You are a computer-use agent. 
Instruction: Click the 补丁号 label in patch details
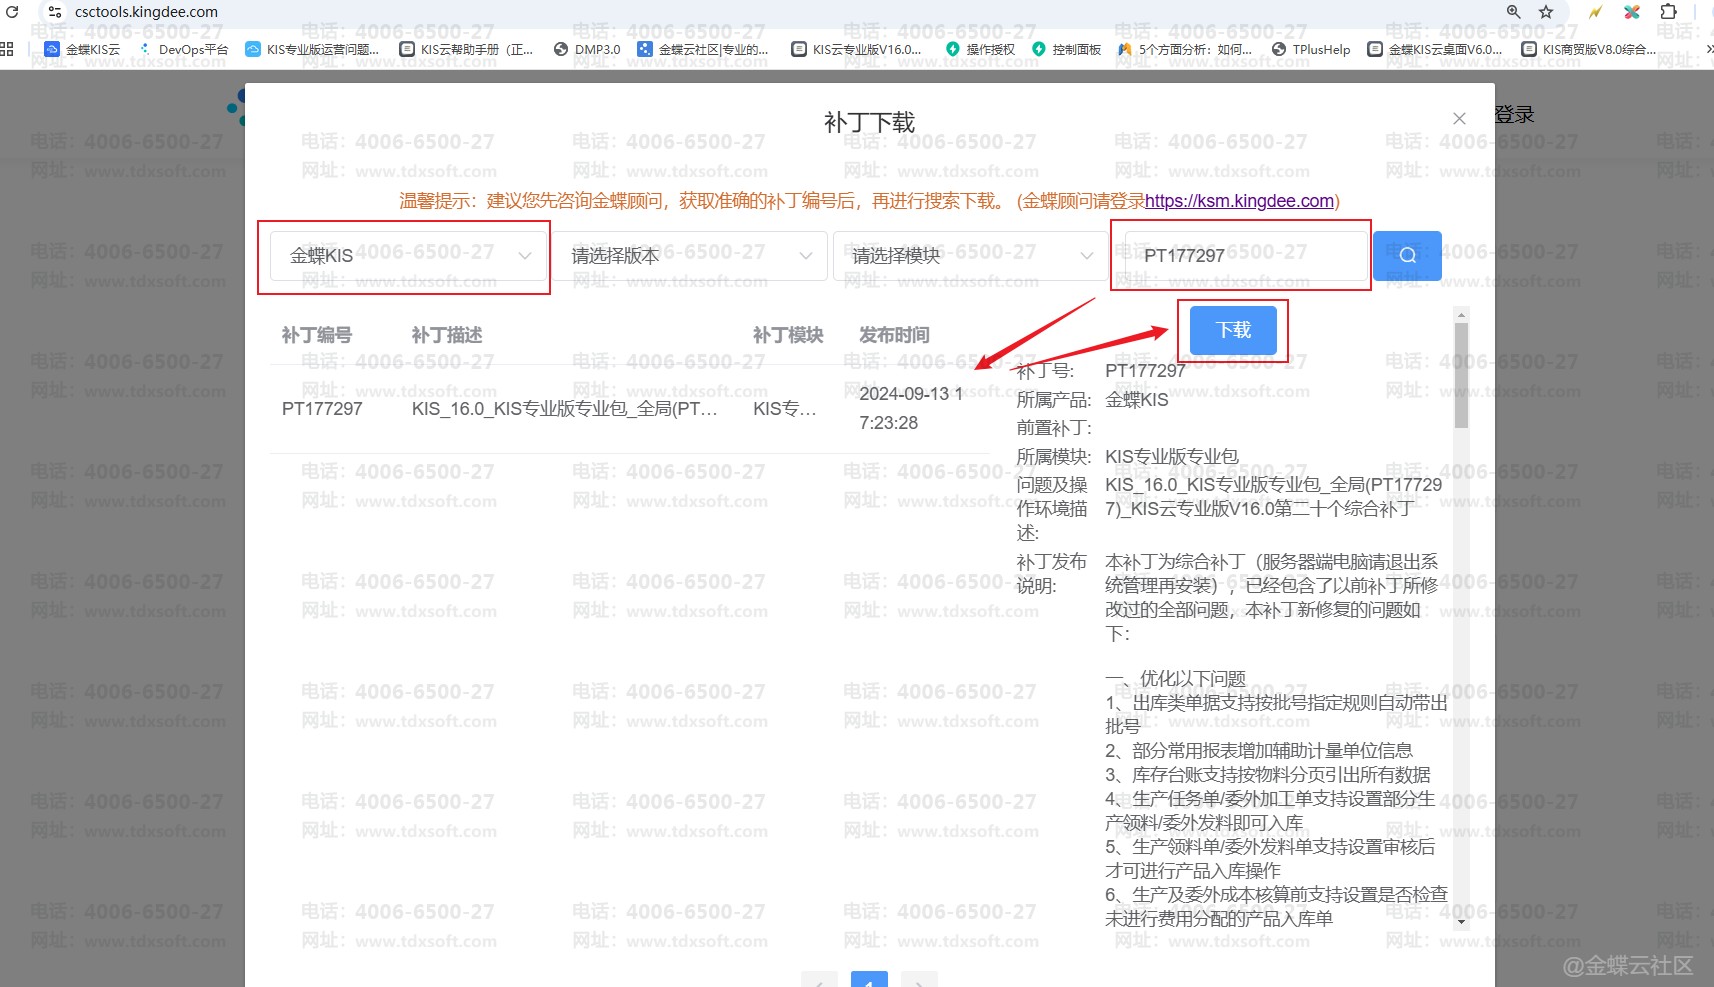1045,371
